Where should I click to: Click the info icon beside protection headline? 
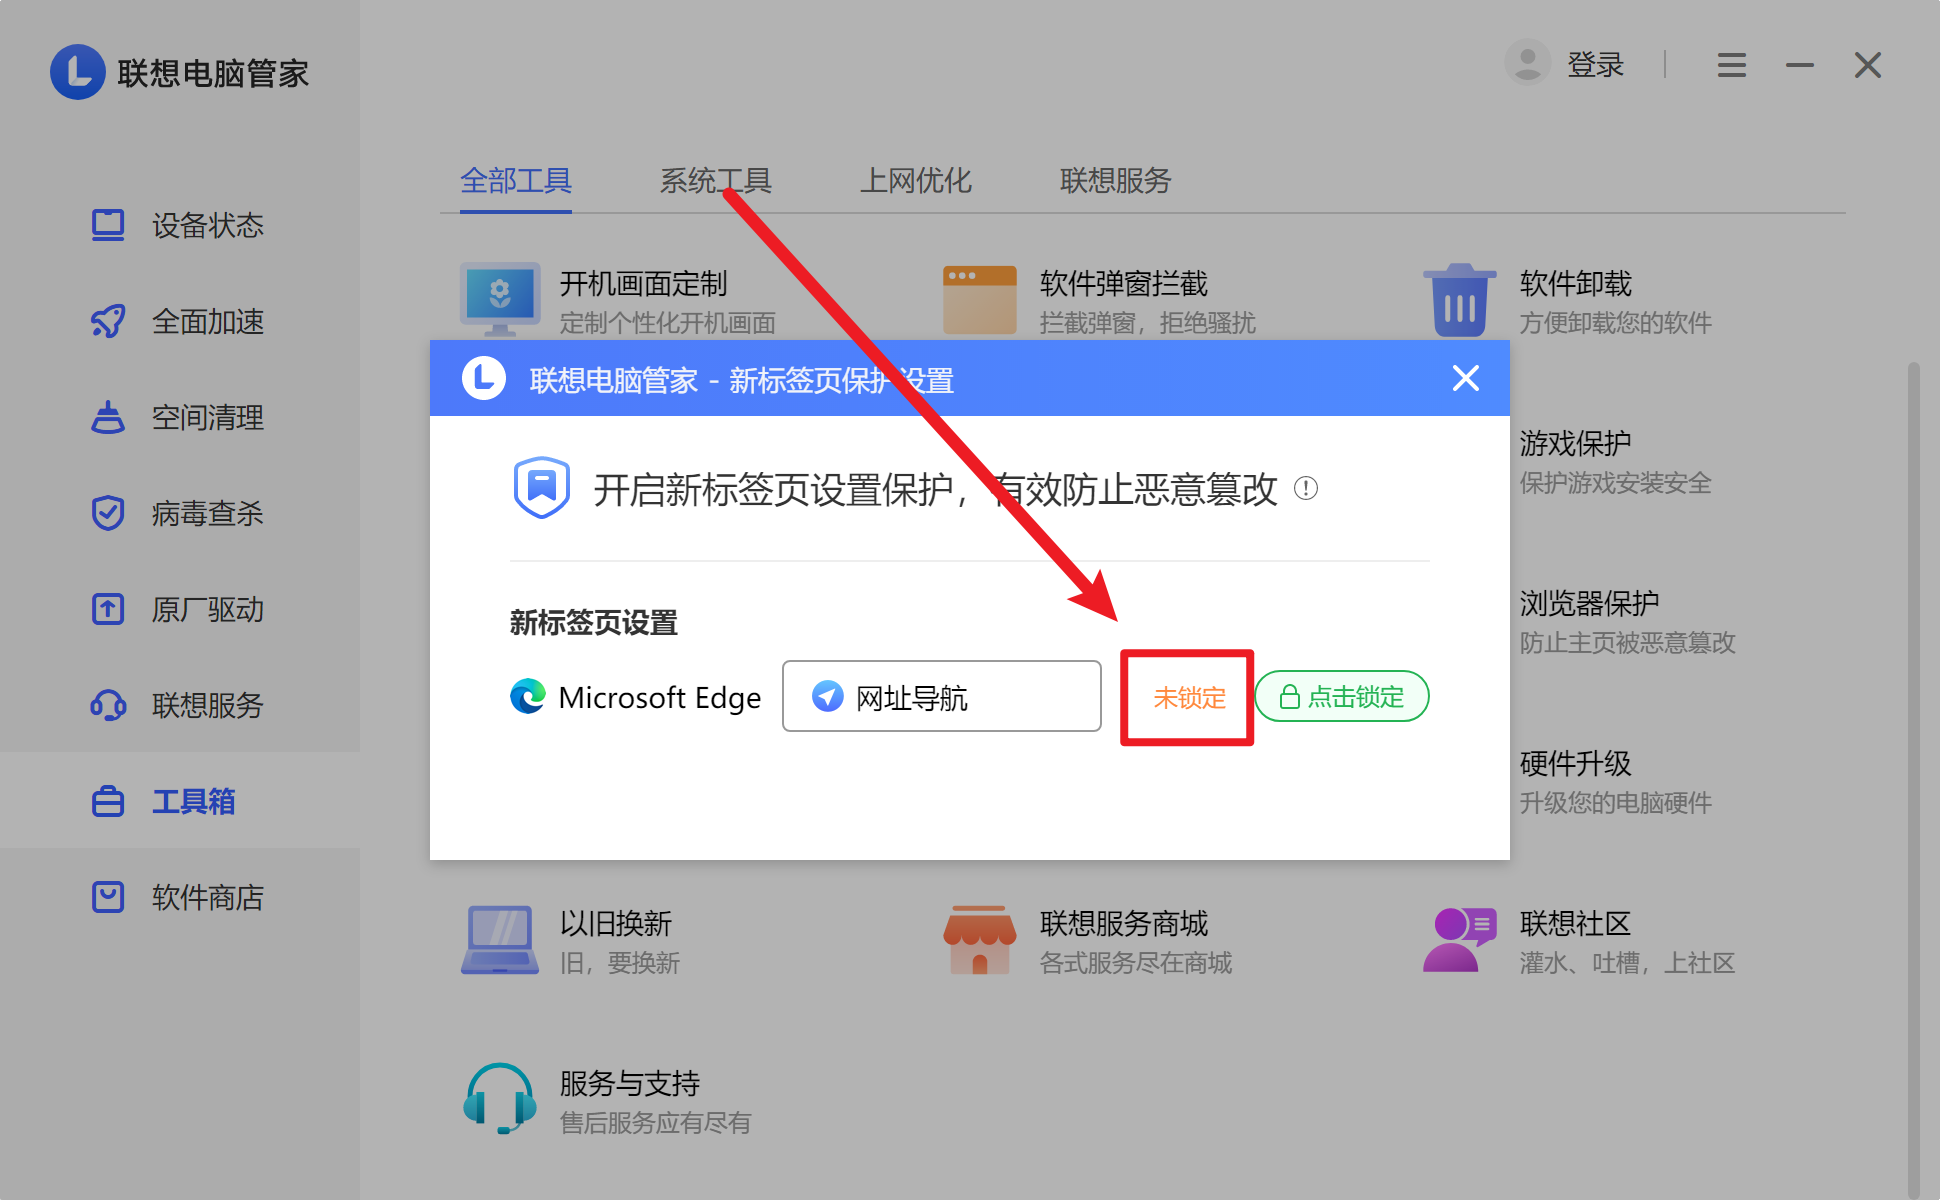click(1305, 489)
